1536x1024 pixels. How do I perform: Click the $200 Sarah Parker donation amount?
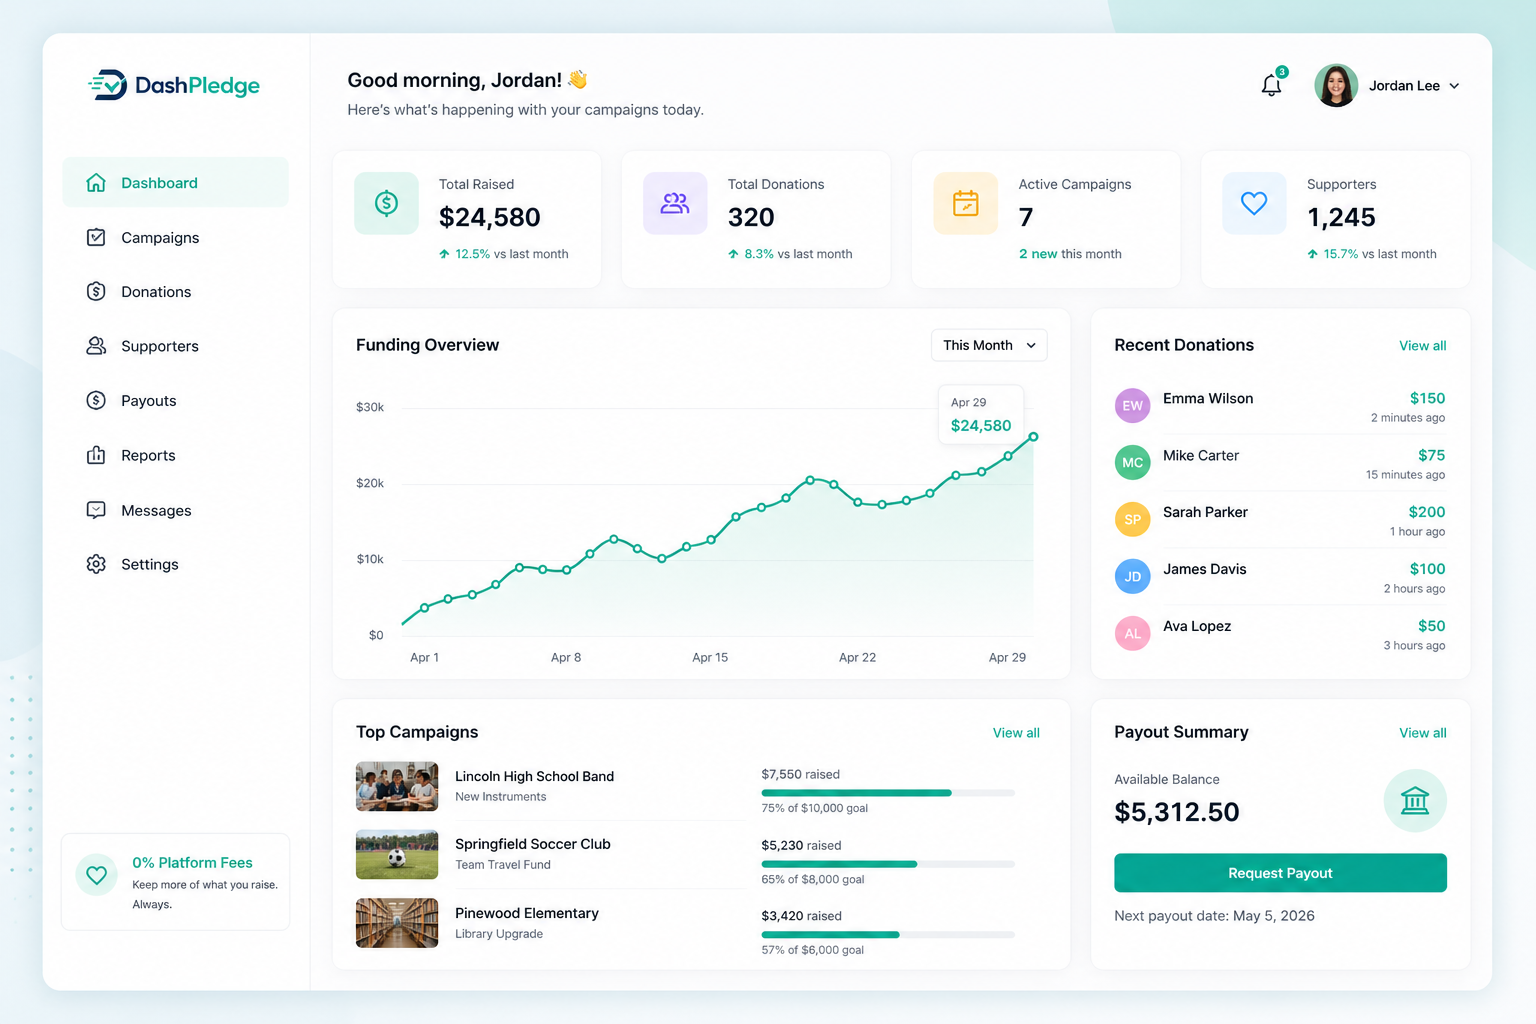(x=1427, y=512)
